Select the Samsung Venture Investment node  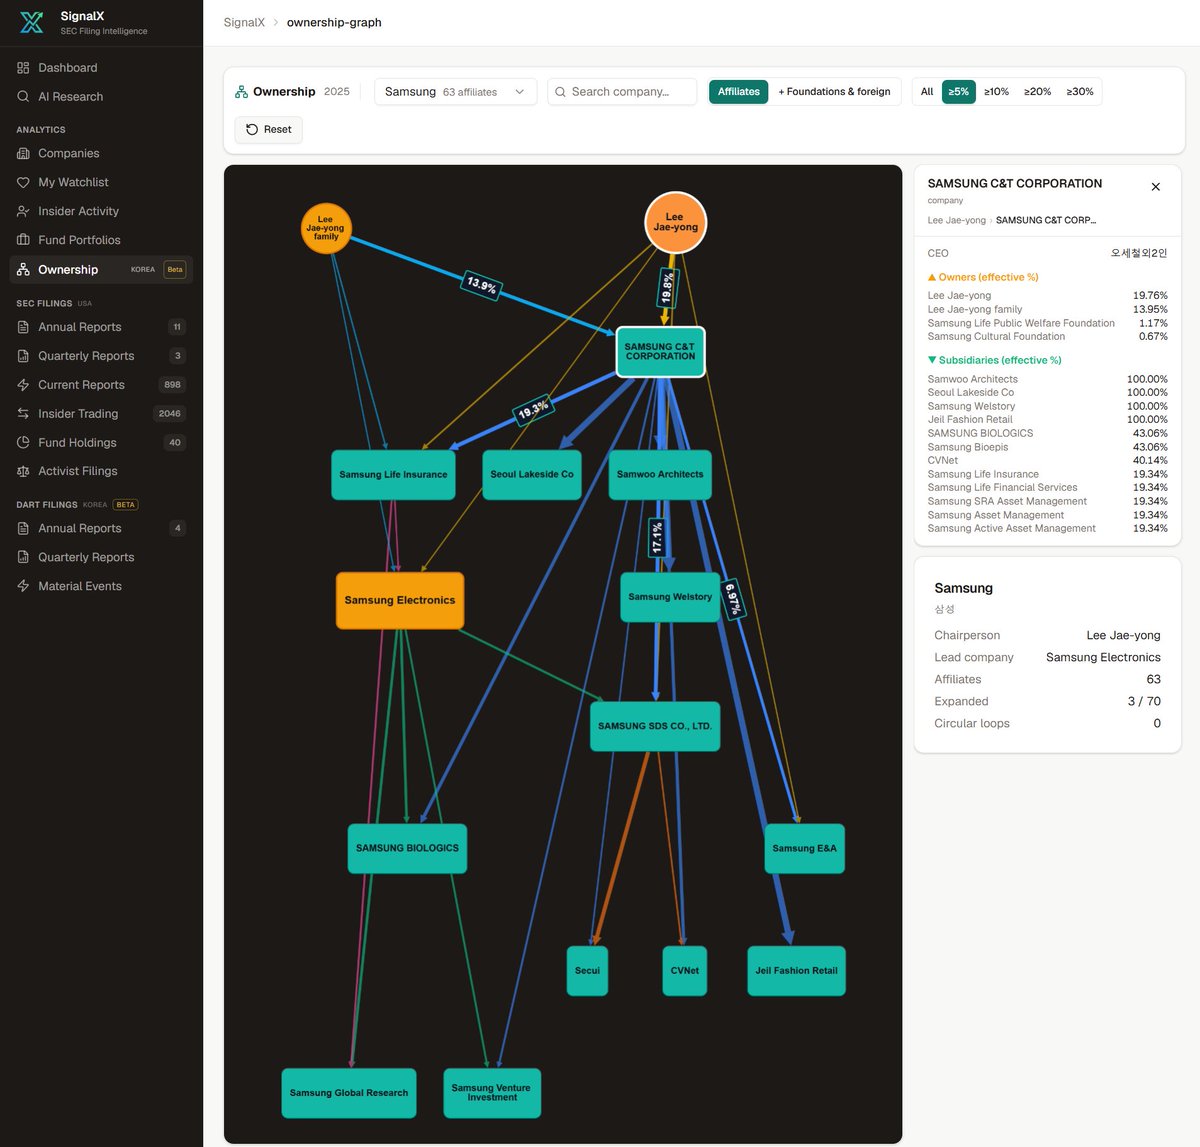coord(492,1093)
